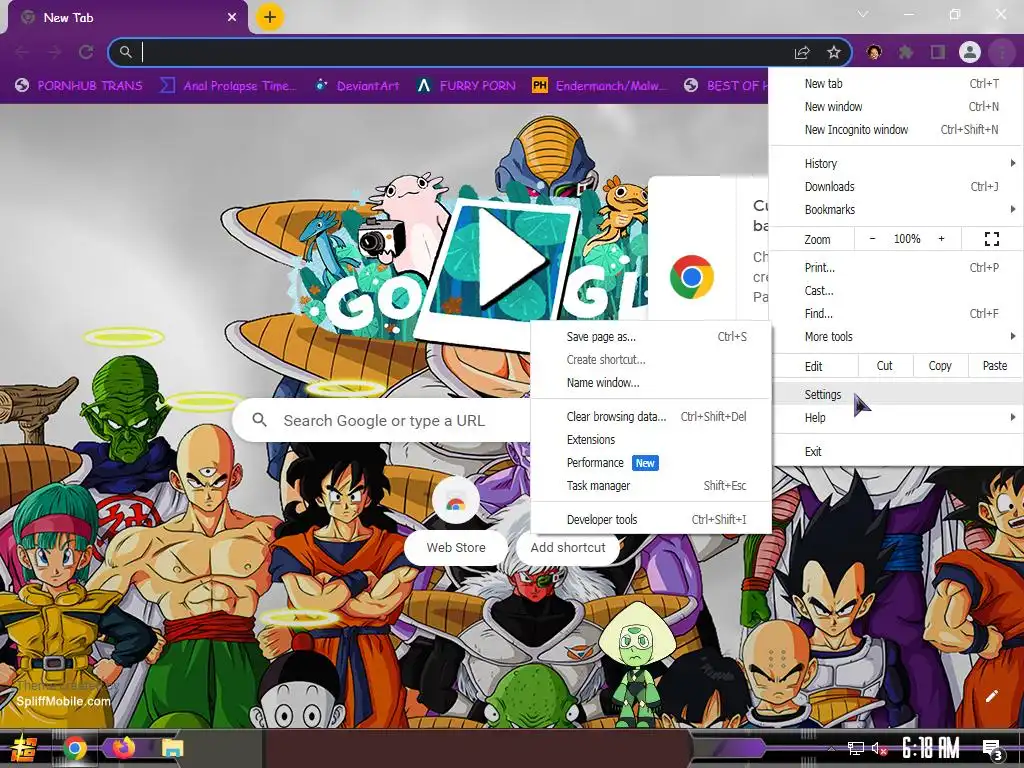This screenshot has width=1024, height=768.
Task: Open File Explorer from taskbar
Action: tap(172, 748)
